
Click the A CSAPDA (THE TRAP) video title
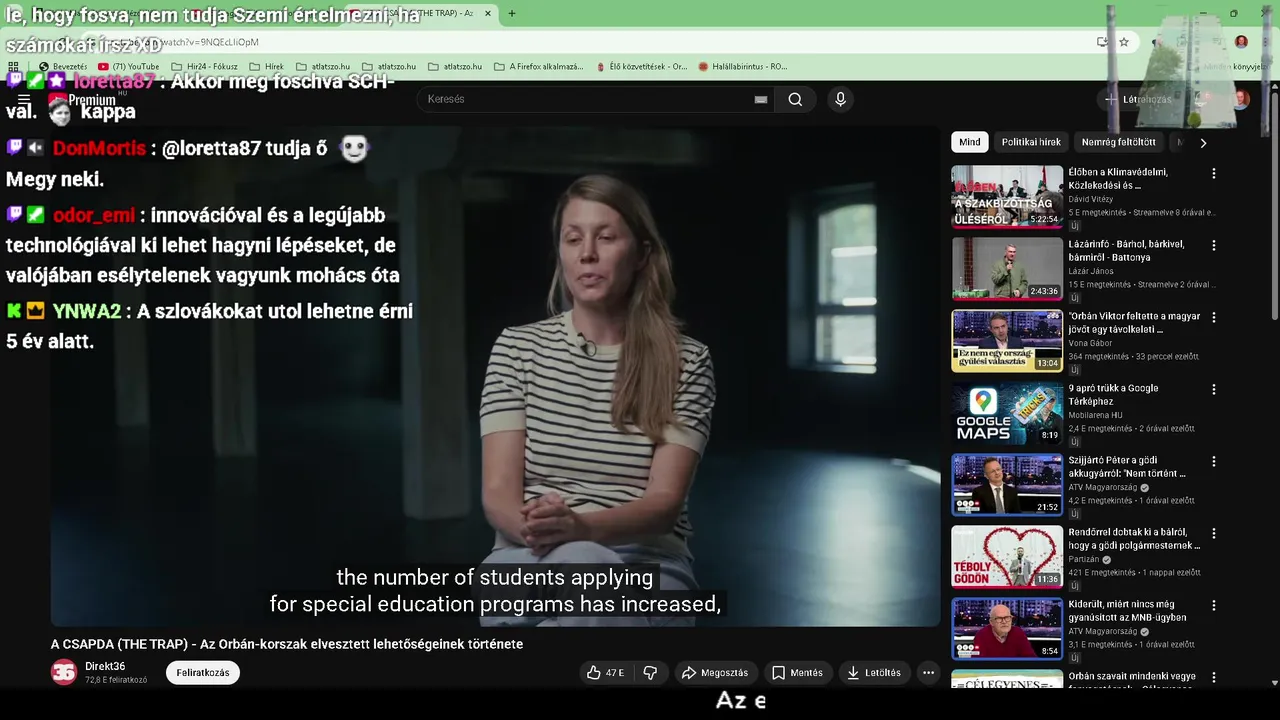(x=287, y=644)
